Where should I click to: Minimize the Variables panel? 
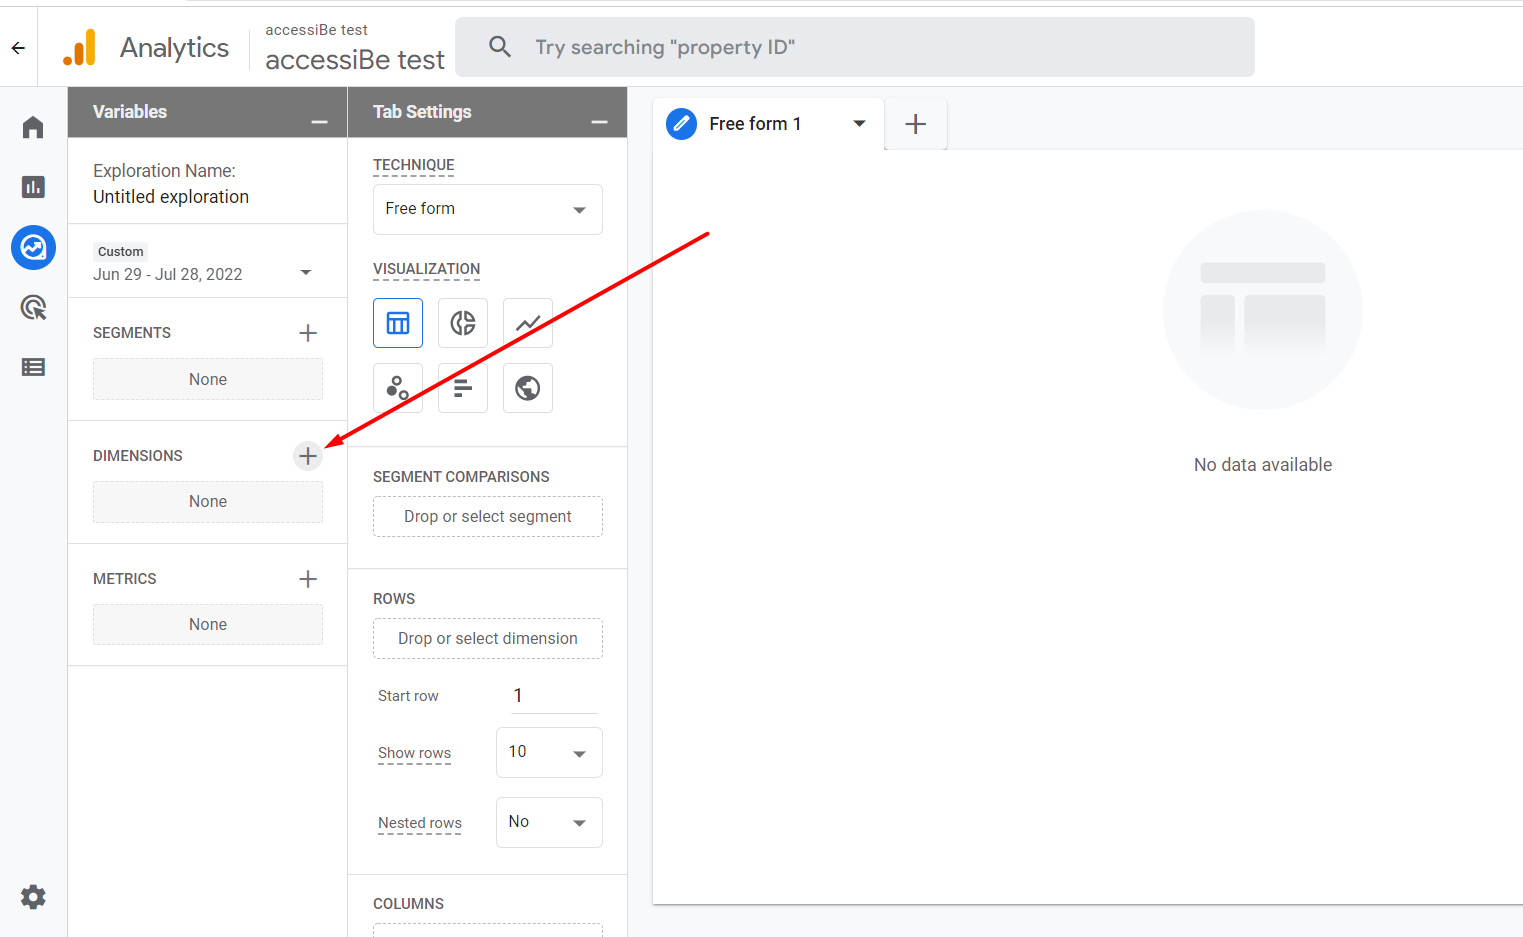pos(319,121)
